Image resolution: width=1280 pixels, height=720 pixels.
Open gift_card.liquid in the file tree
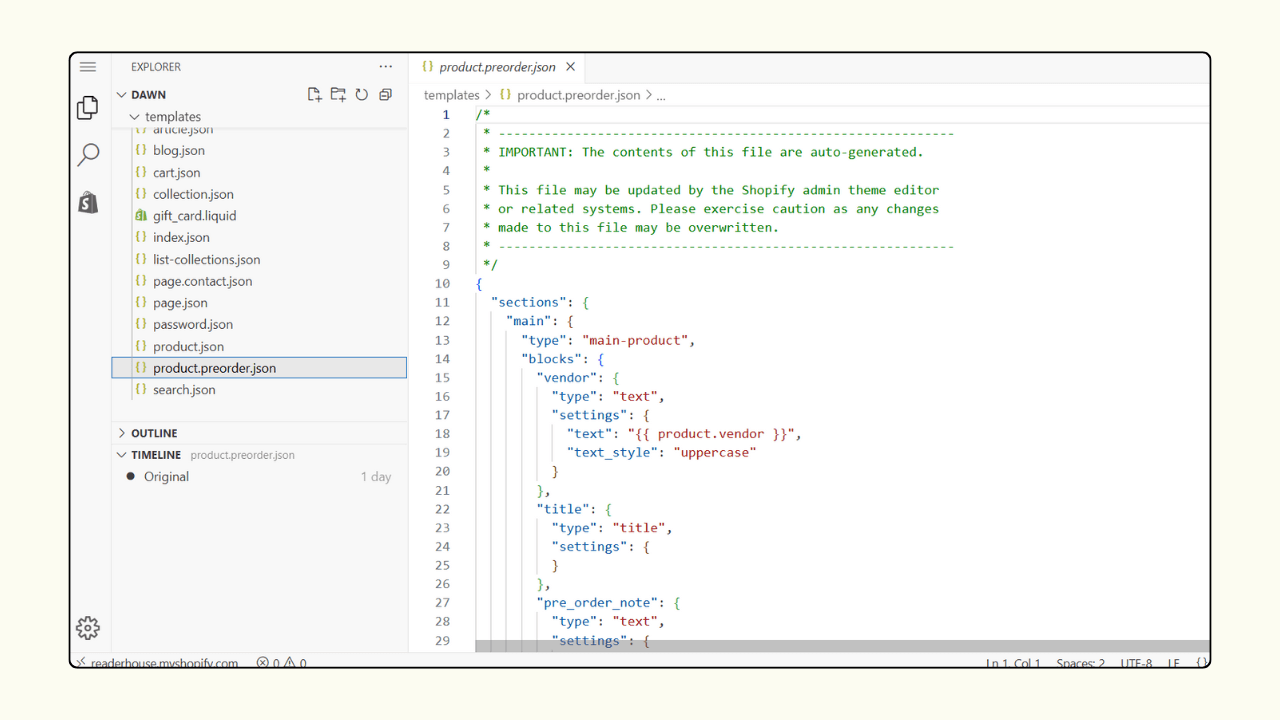click(x=195, y=216)
